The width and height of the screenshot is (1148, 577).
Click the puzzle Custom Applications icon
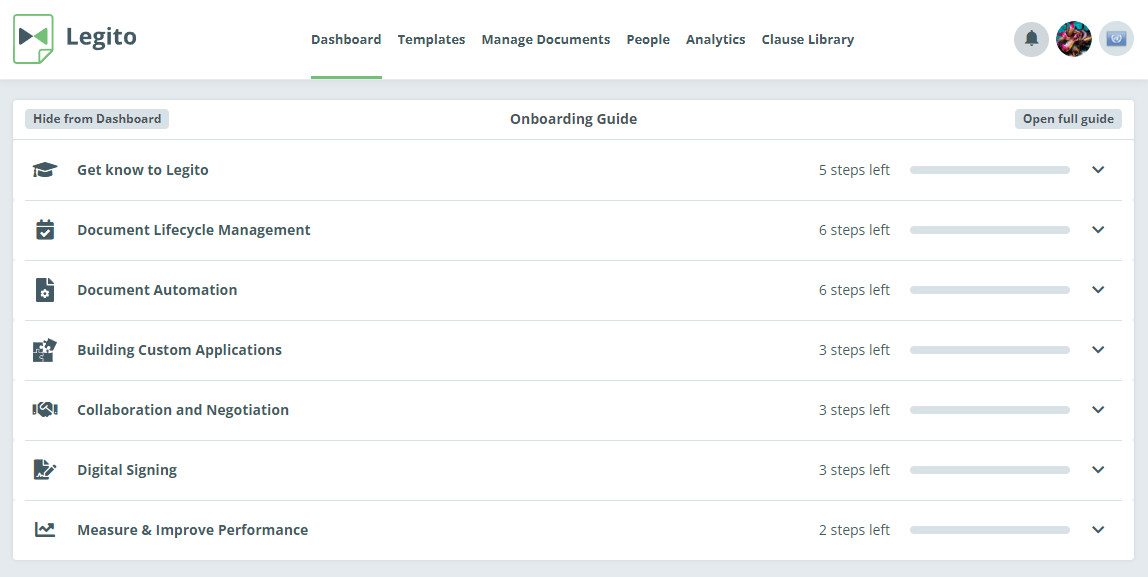point(45,350)
